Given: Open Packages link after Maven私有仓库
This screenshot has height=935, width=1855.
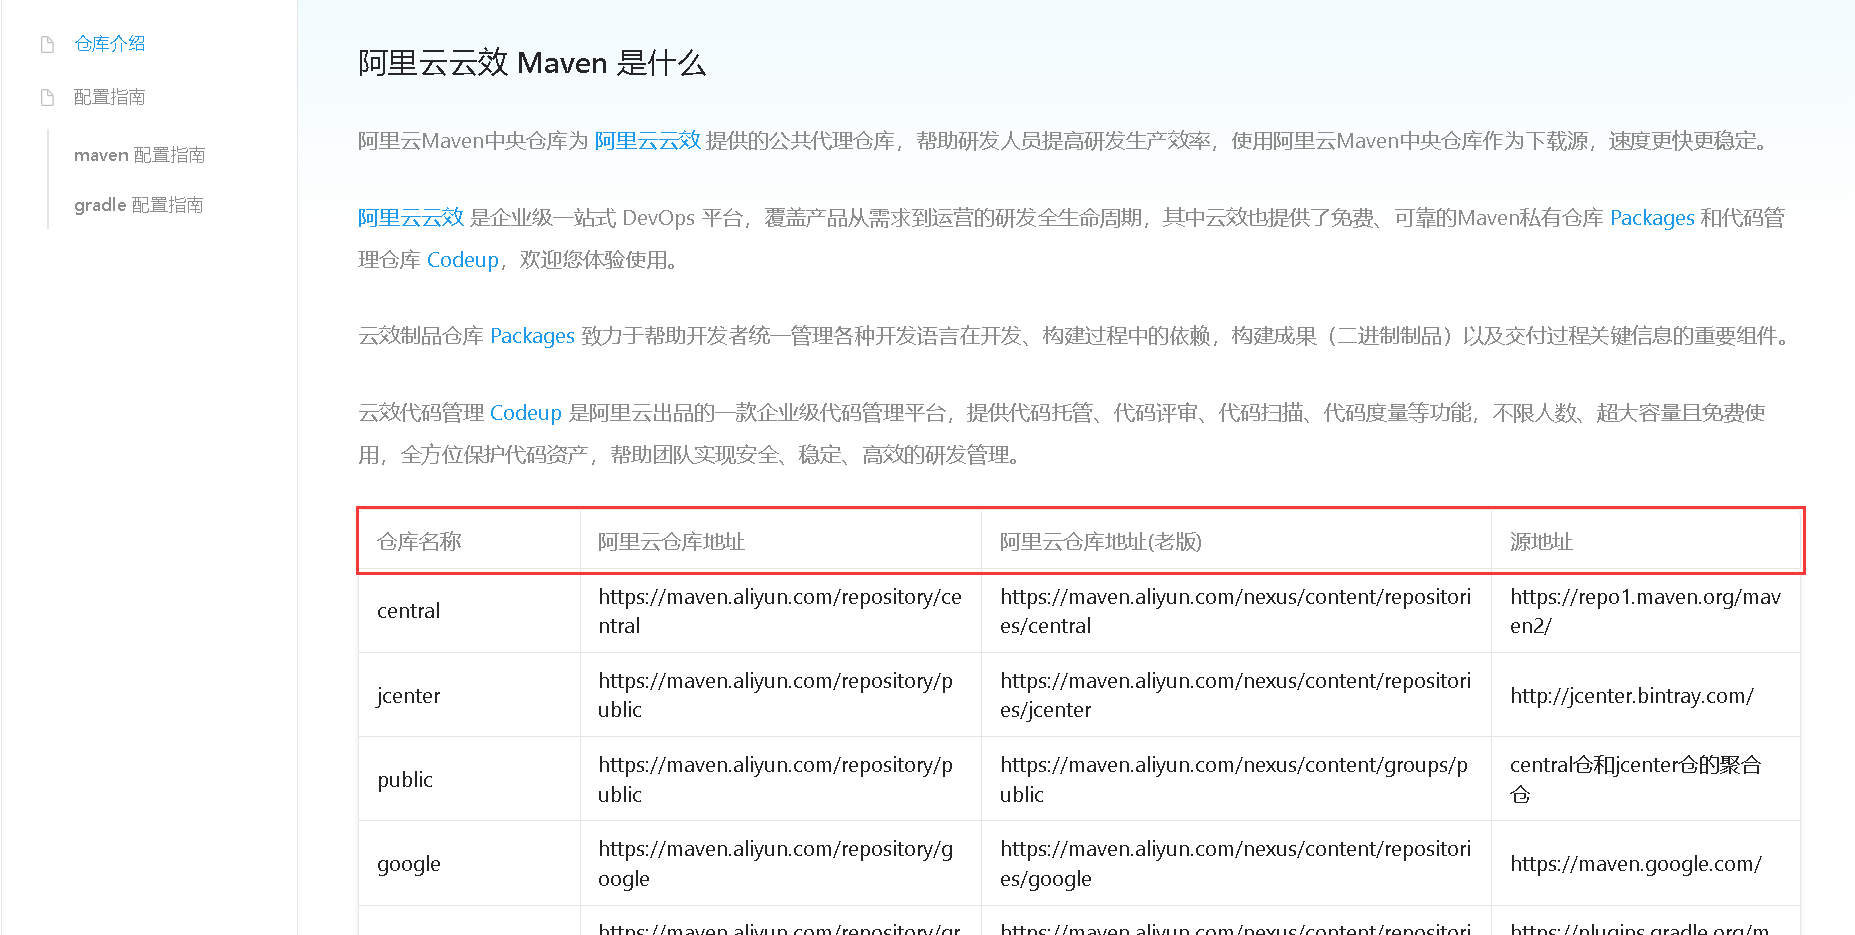Looking at the screenshot, I should coord(1652,218).
